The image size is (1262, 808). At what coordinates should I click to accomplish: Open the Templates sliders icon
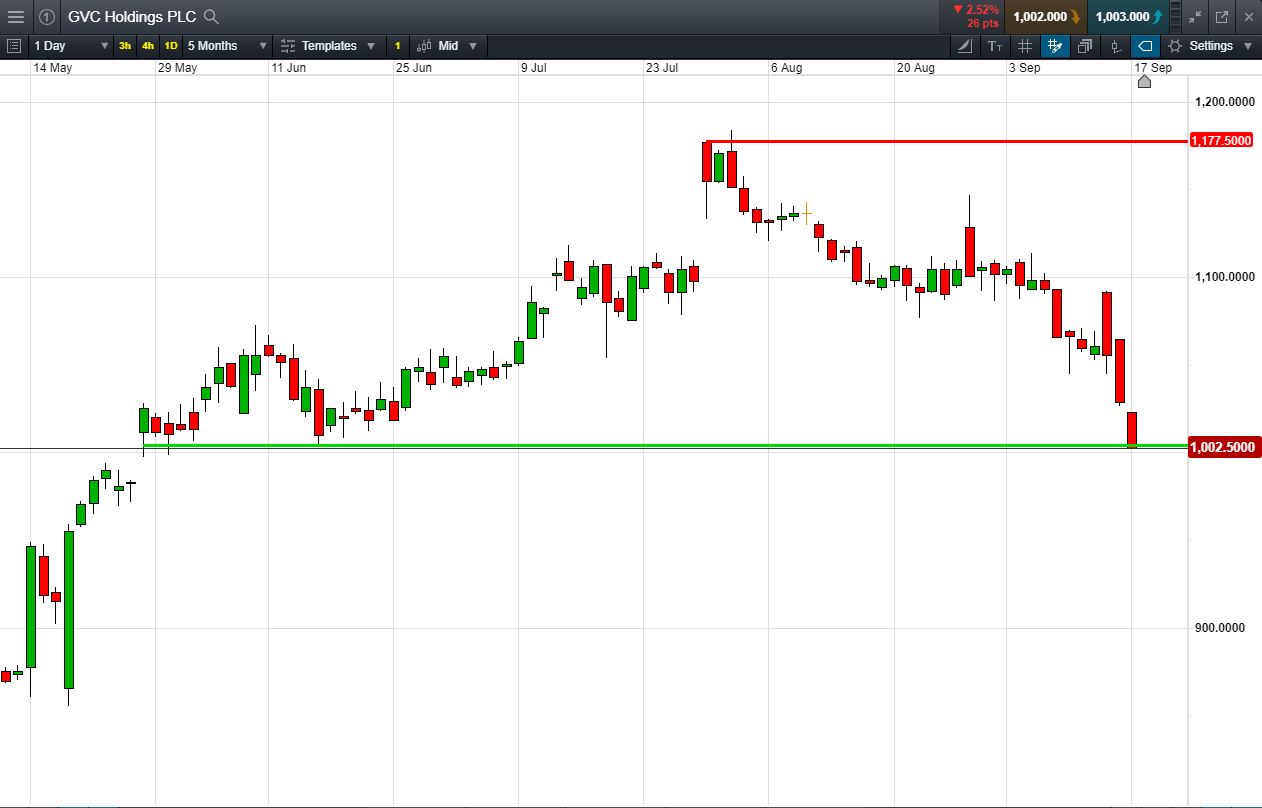(x=288, y=46)
